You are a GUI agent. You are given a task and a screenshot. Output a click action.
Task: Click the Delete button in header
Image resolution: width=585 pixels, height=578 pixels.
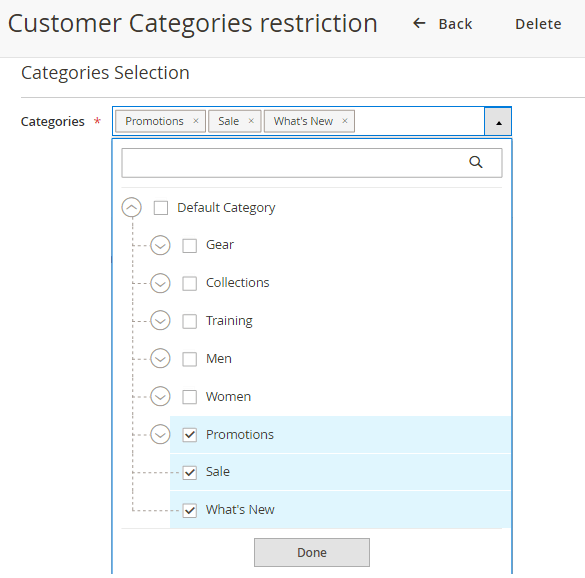coord(538,24)
